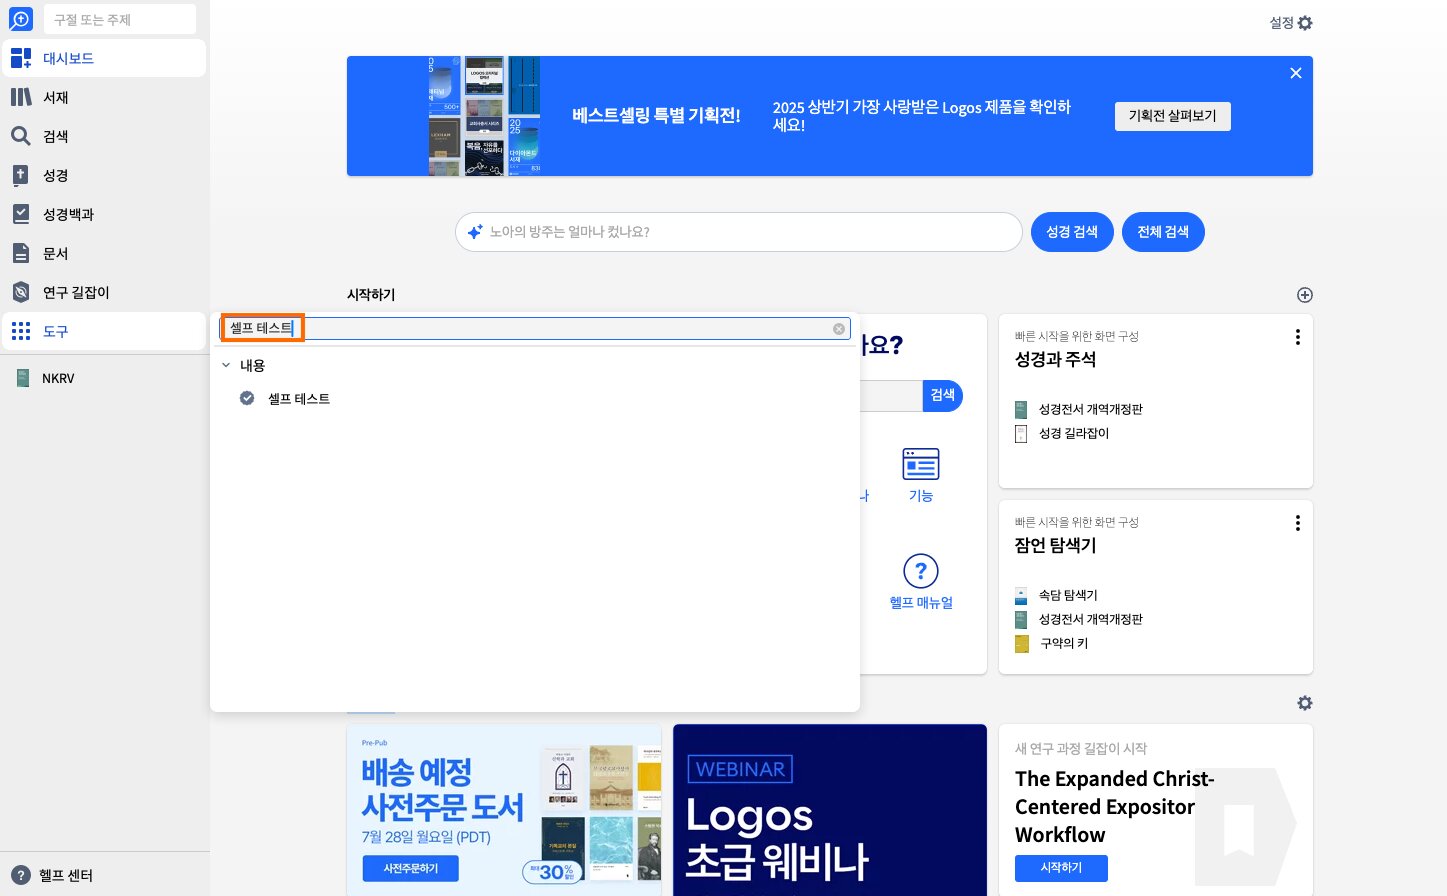
Task: Open 잠언 탐색기 layout title
Action: click(1056, 546)
